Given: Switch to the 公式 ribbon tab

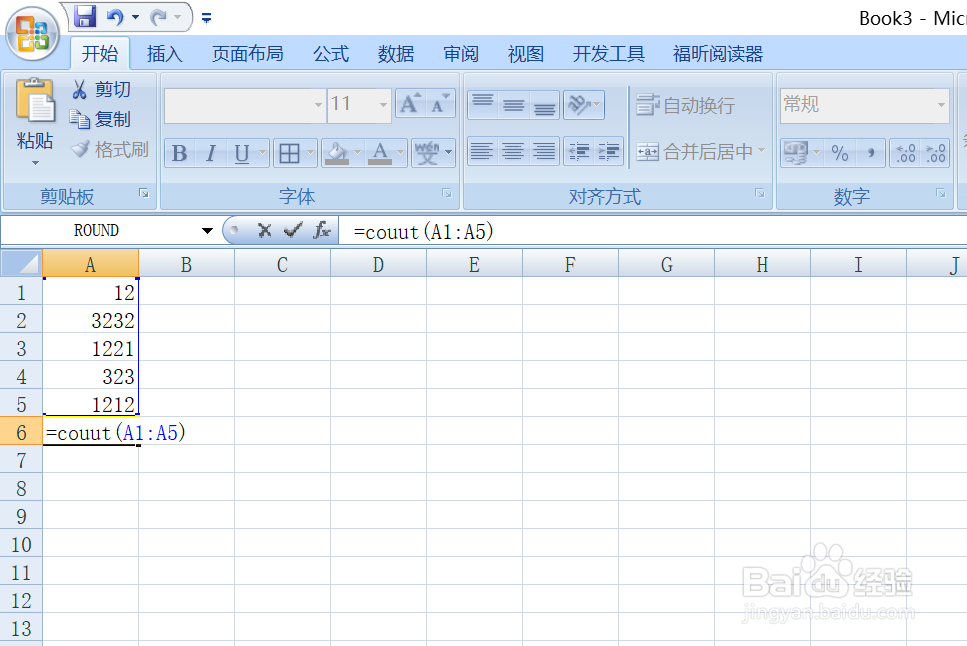Looking at the screenshot, I should (x=330, y=54).
